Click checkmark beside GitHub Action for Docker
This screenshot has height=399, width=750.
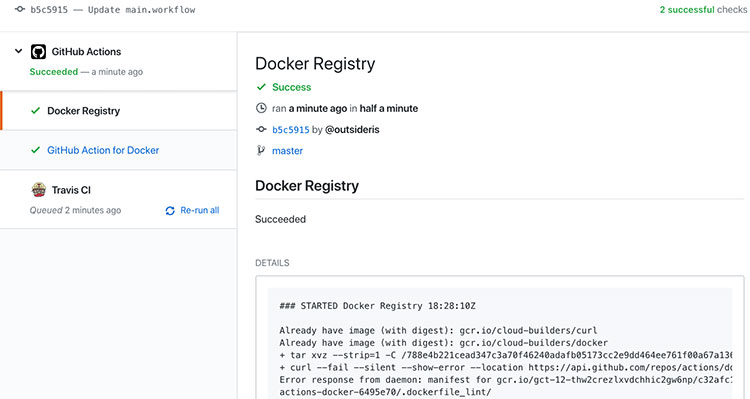(x=35, y=150)
